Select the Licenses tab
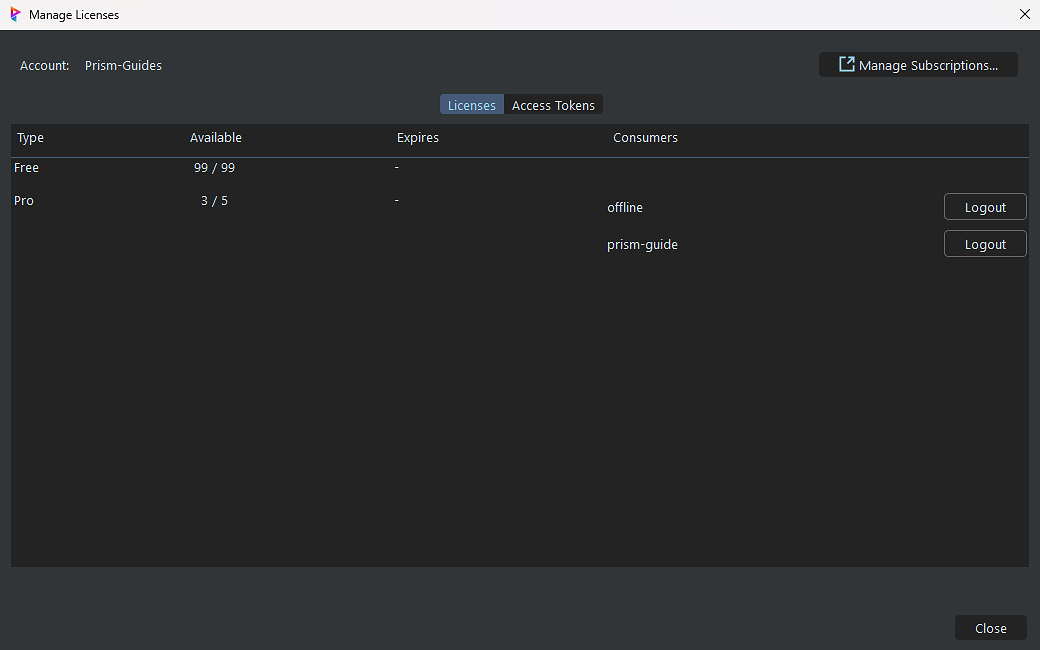Screen dimensions: 1040x650 pos(471,105)
